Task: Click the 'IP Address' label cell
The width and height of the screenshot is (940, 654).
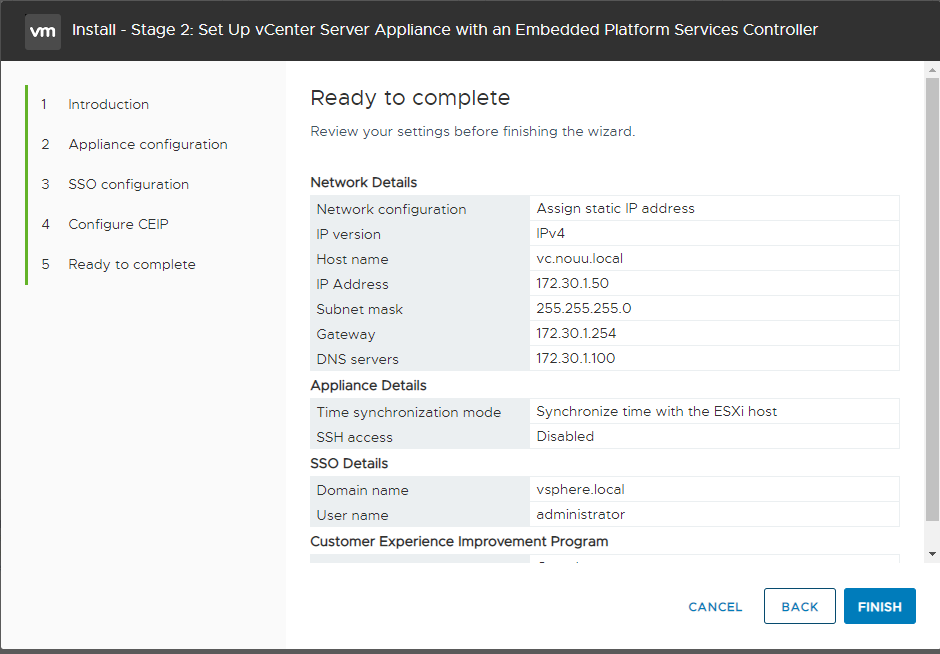Action: 420,284
